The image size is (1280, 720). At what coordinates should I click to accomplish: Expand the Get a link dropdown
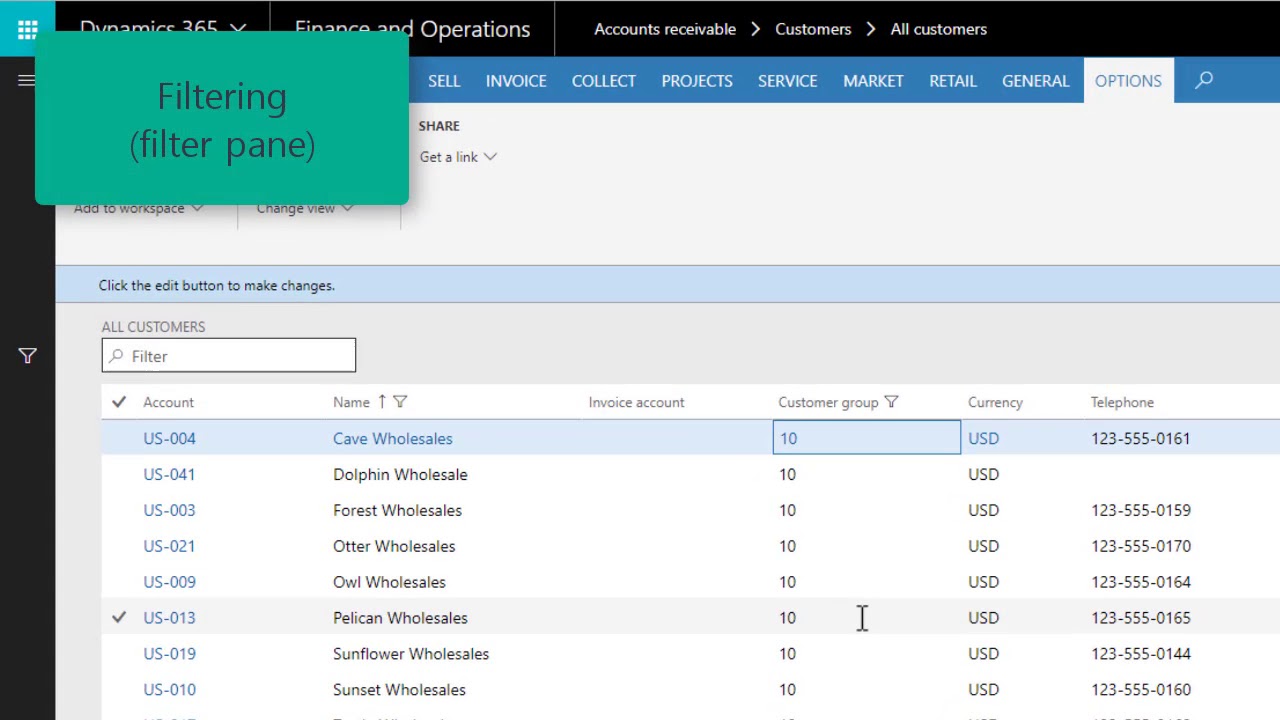click(458, 157)
